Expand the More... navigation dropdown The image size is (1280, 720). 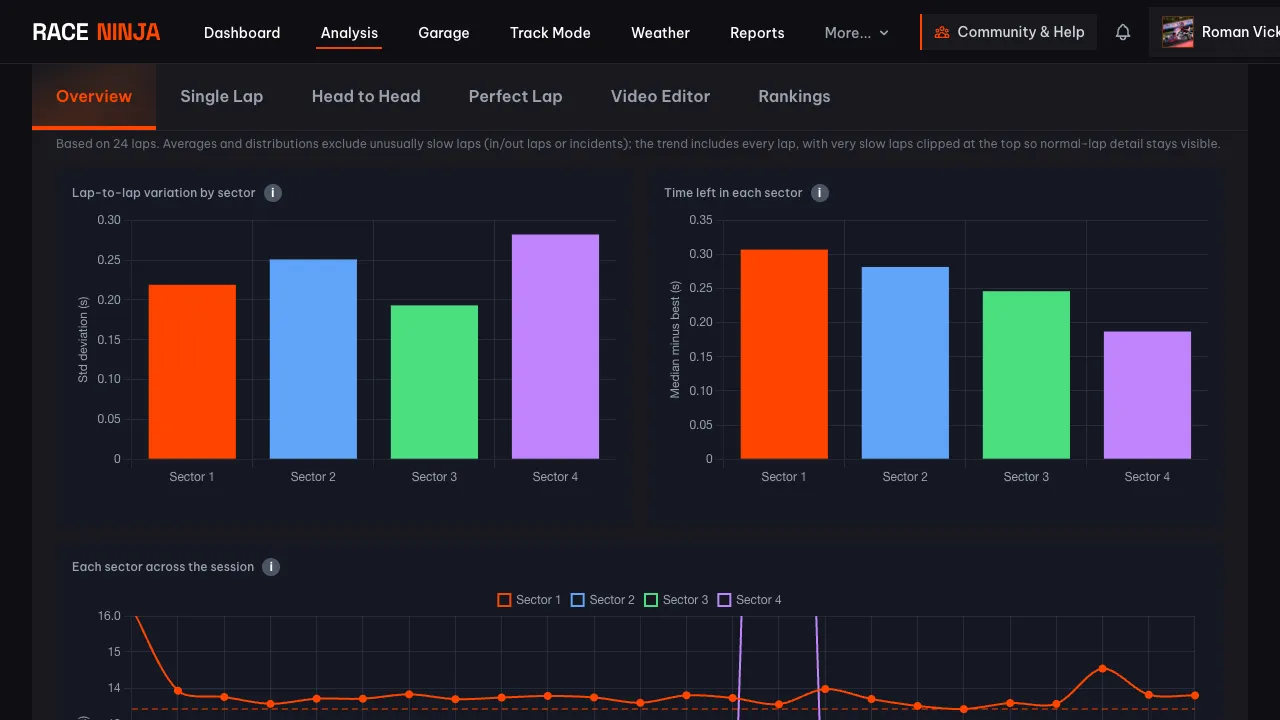click(857, 32)
